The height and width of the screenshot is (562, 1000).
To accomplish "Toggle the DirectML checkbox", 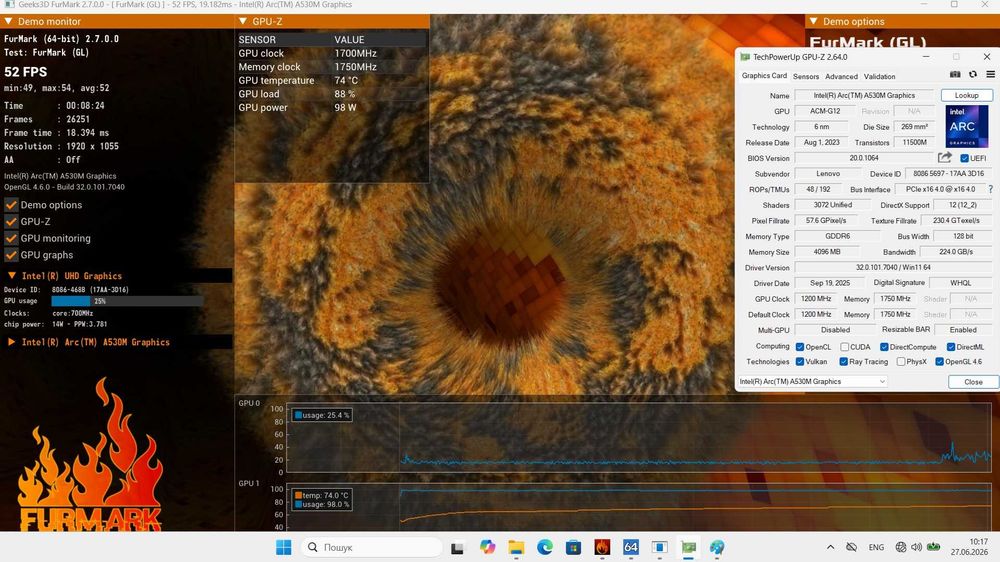I will click(951, 347).
